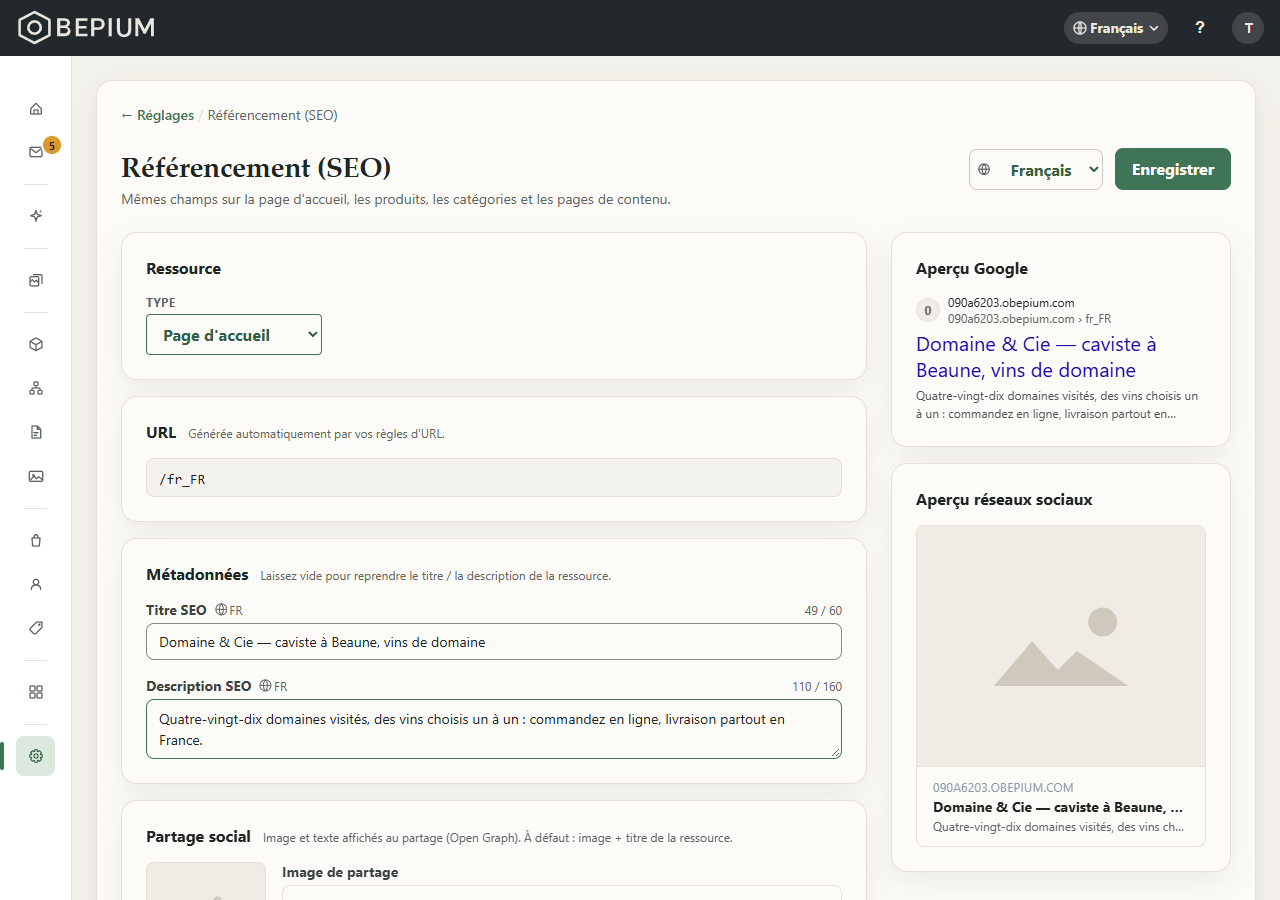Screen dimensions: 1280x900
Task: Open the content pages document icon
Action: click(x=36, y=432)
